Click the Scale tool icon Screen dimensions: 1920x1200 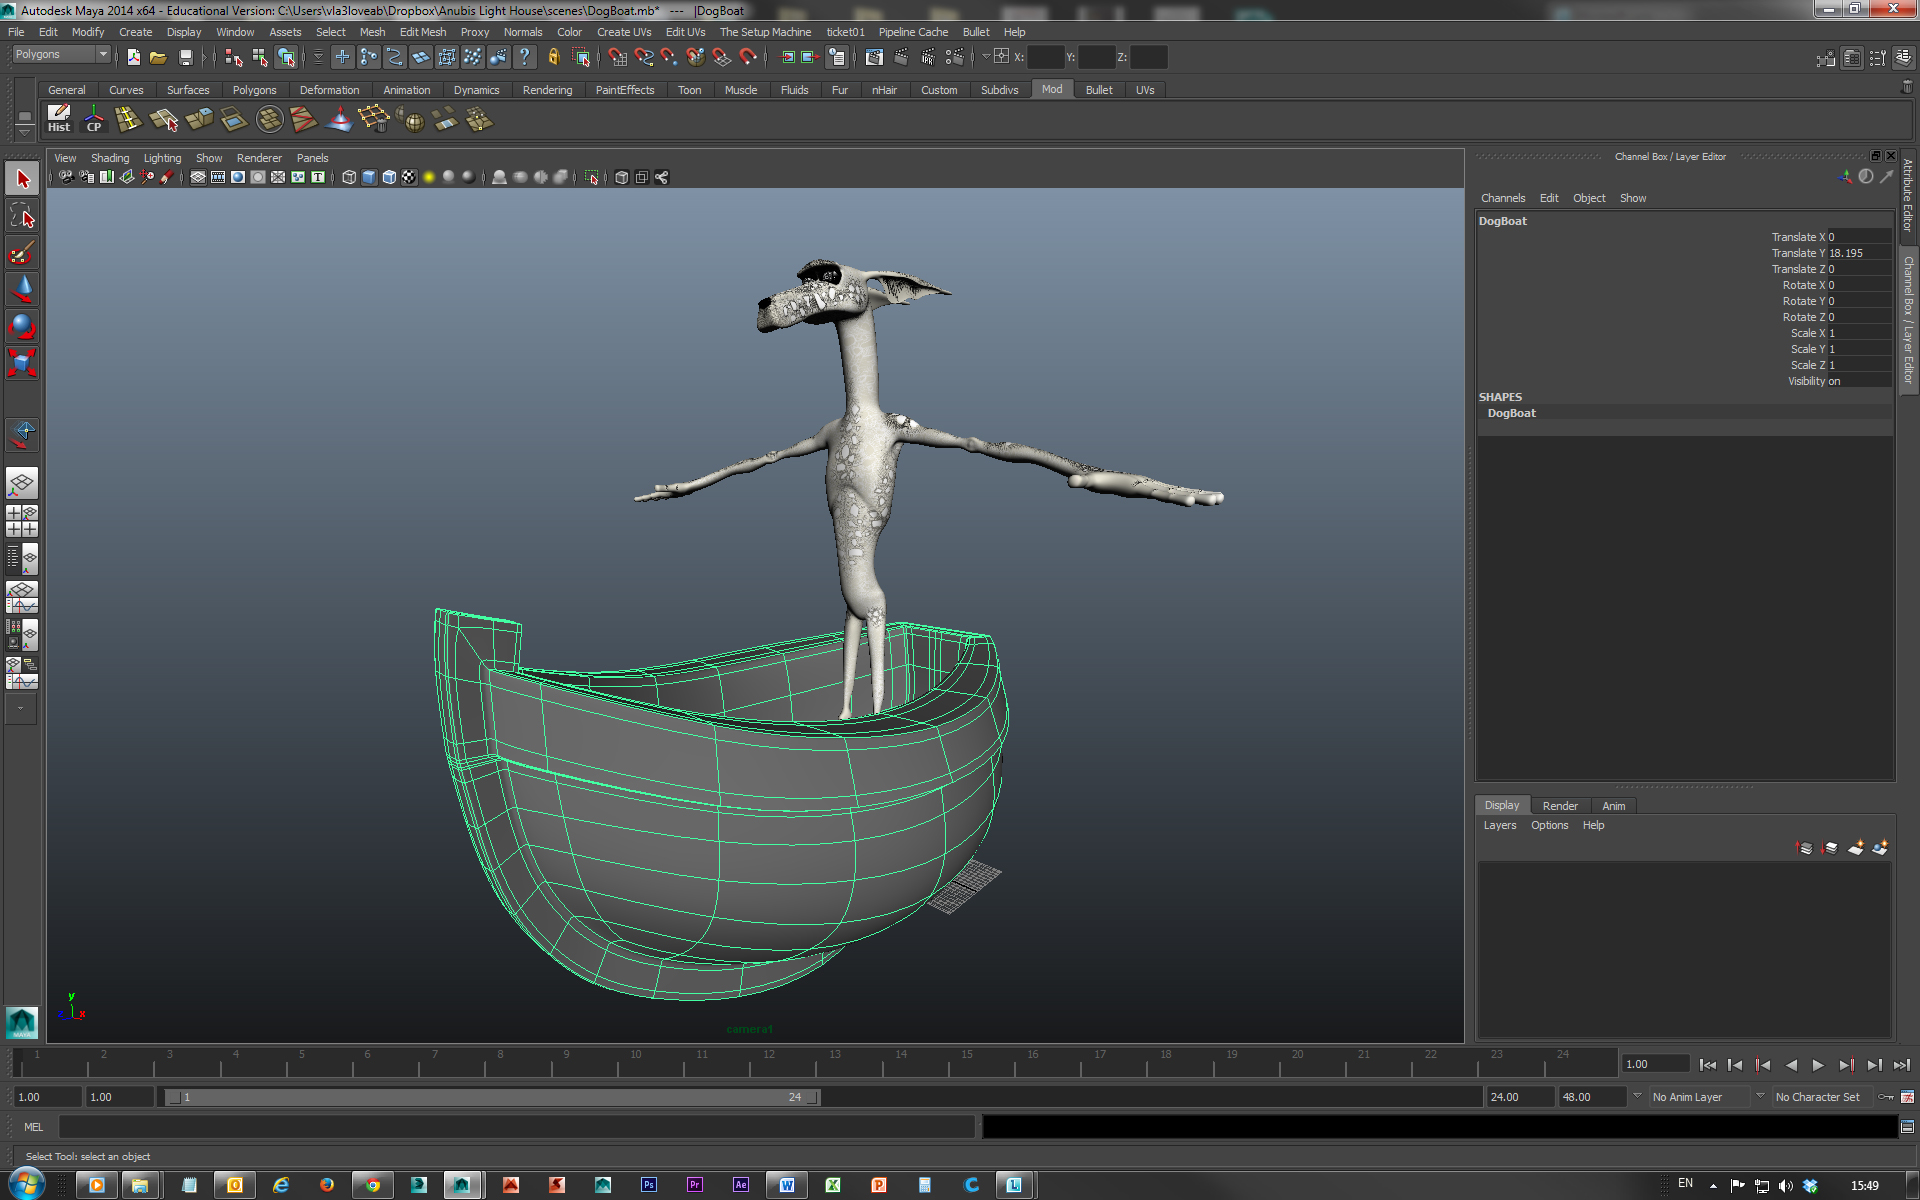point(22,362)
